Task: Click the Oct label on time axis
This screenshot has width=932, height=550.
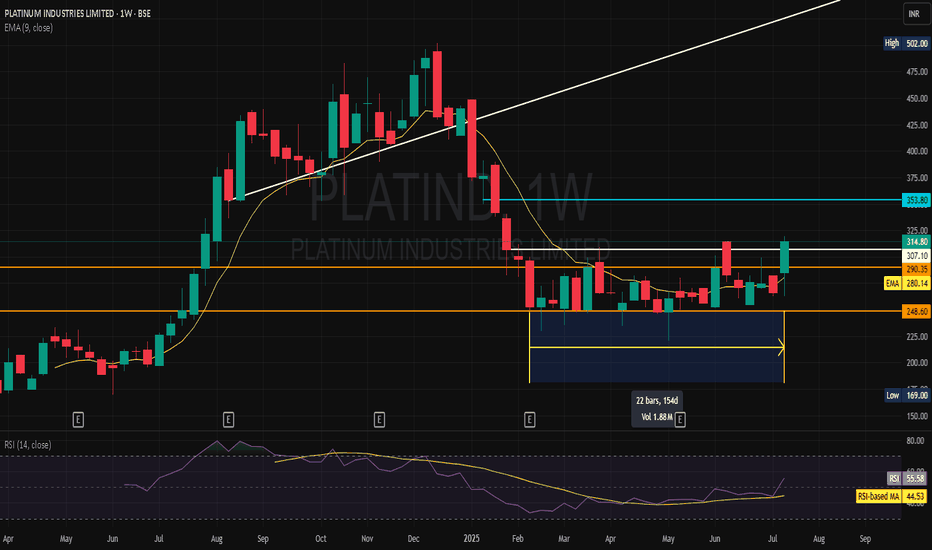Action: (x=321, y=539)
